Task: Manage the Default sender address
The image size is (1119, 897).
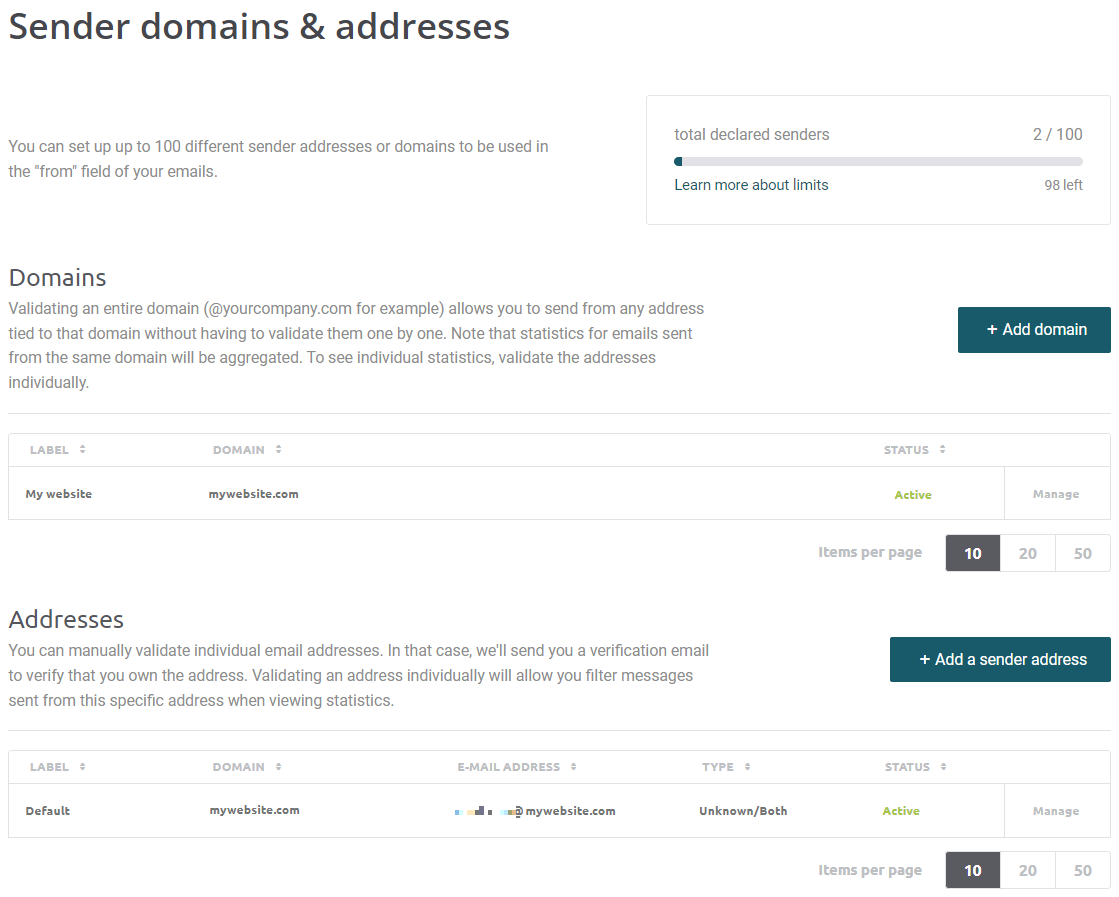Action: pyautogui.click(x=1056, y=810)
